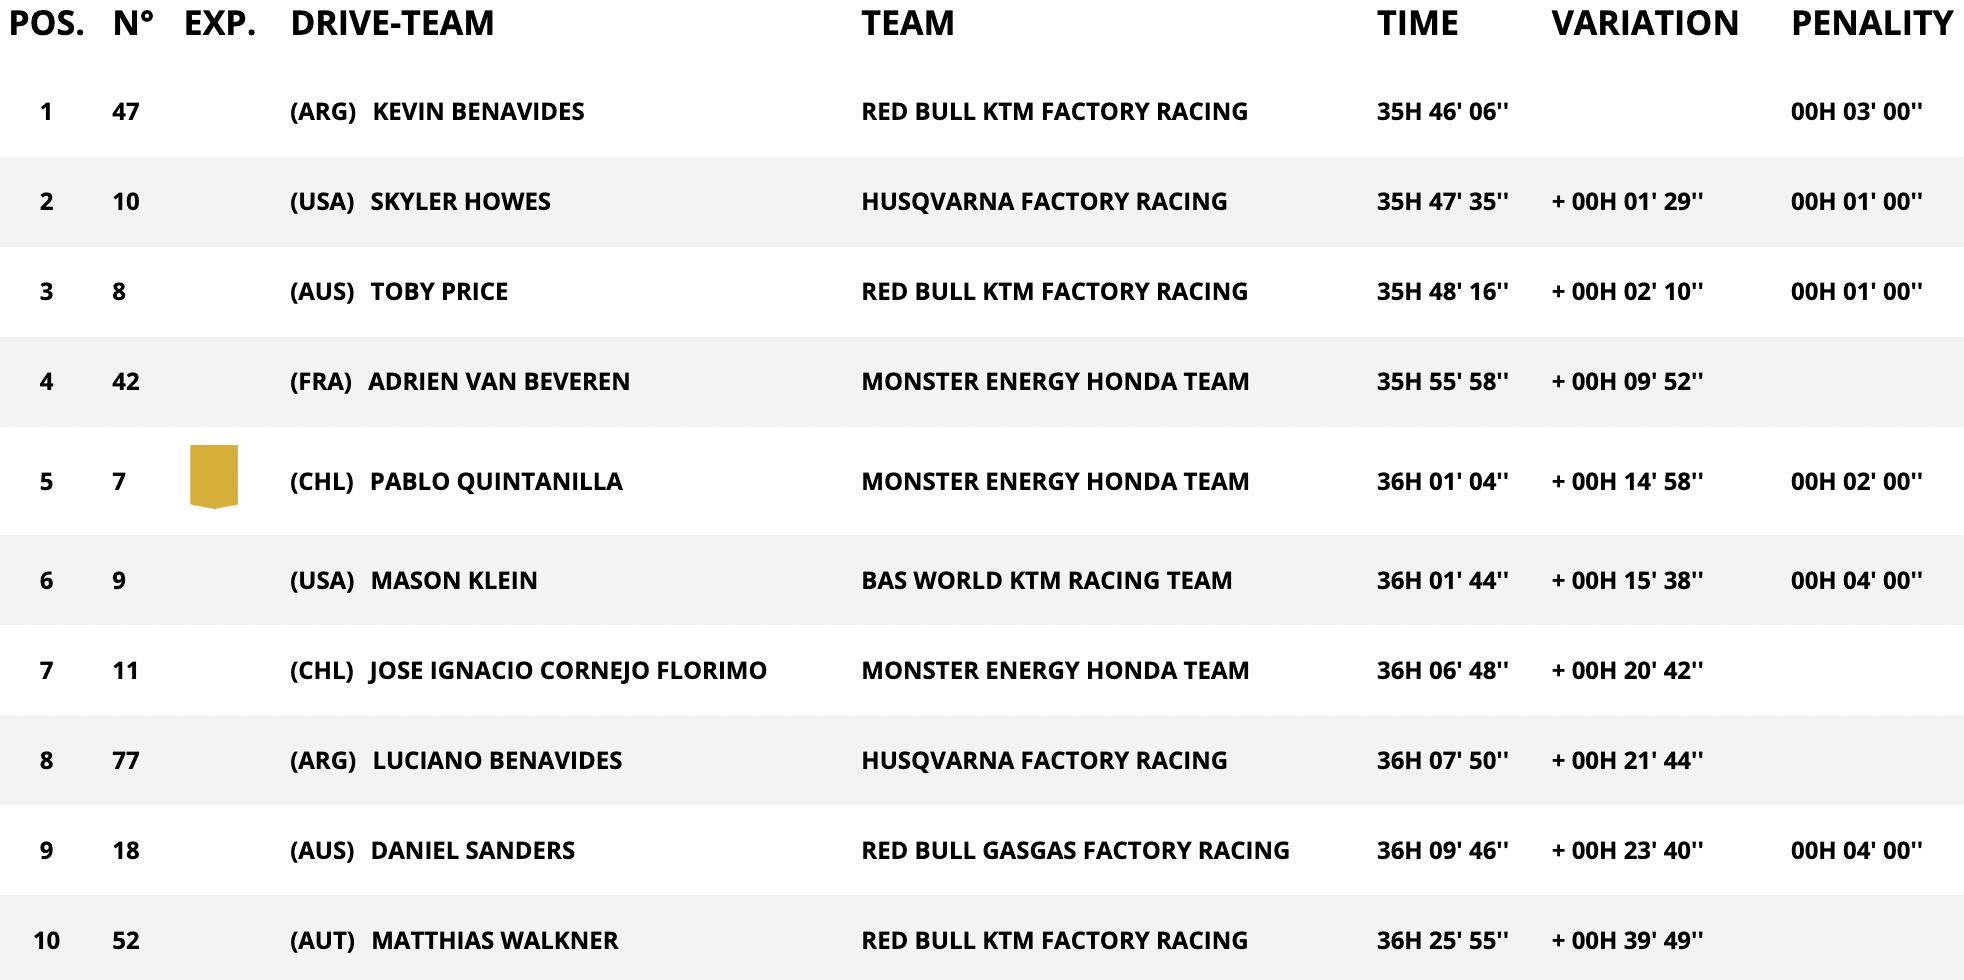
Task: Click the TIME column header
Action: click(x=1417, y=23)
